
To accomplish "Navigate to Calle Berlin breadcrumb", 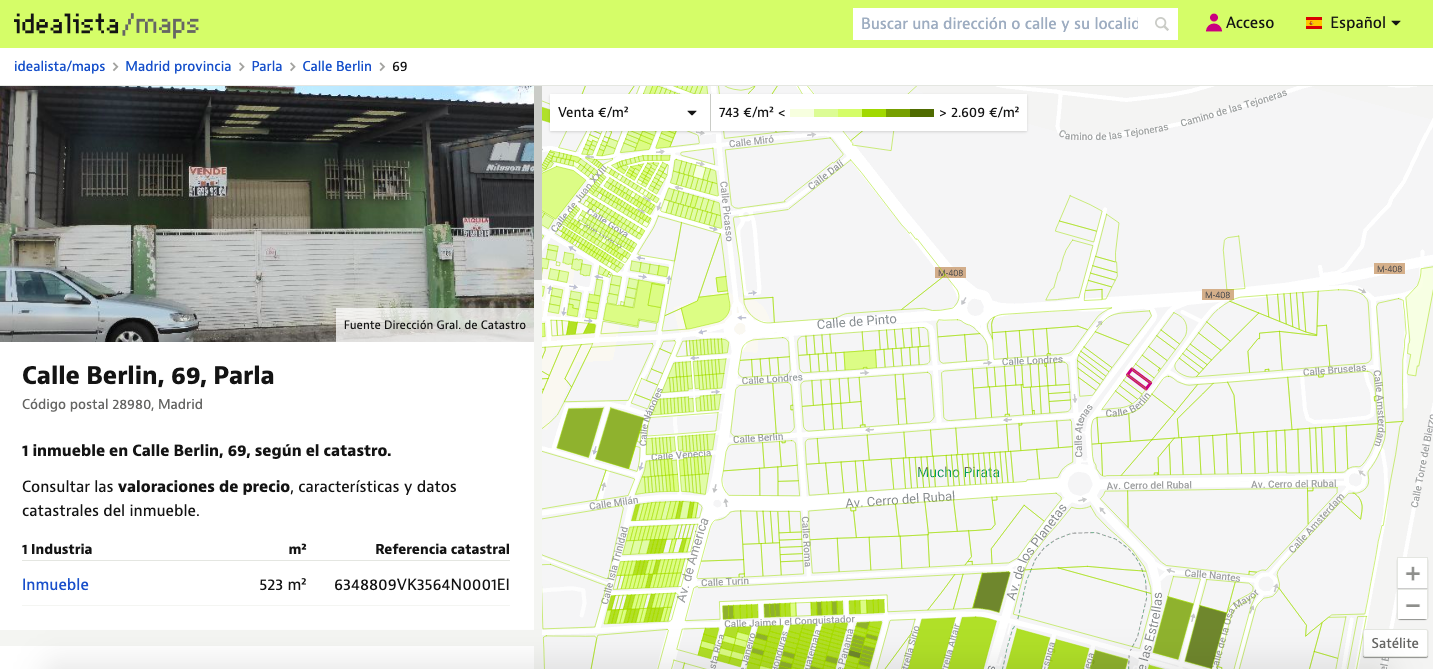I will coord(337,67).
